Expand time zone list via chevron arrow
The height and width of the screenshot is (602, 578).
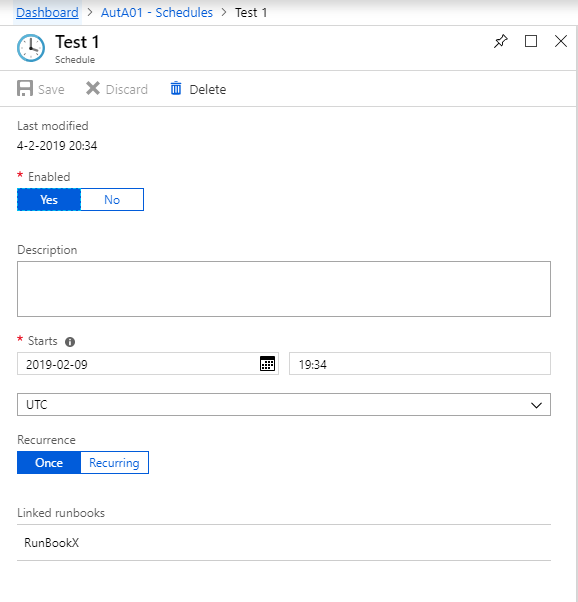coord(536,405)
